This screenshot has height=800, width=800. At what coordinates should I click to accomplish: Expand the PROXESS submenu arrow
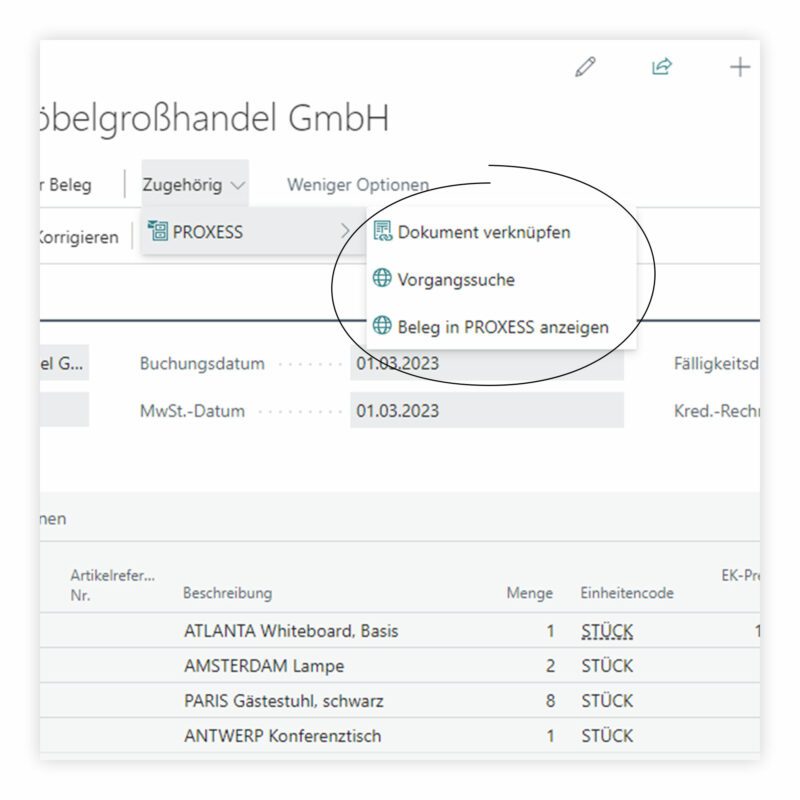tap(346, 232)
